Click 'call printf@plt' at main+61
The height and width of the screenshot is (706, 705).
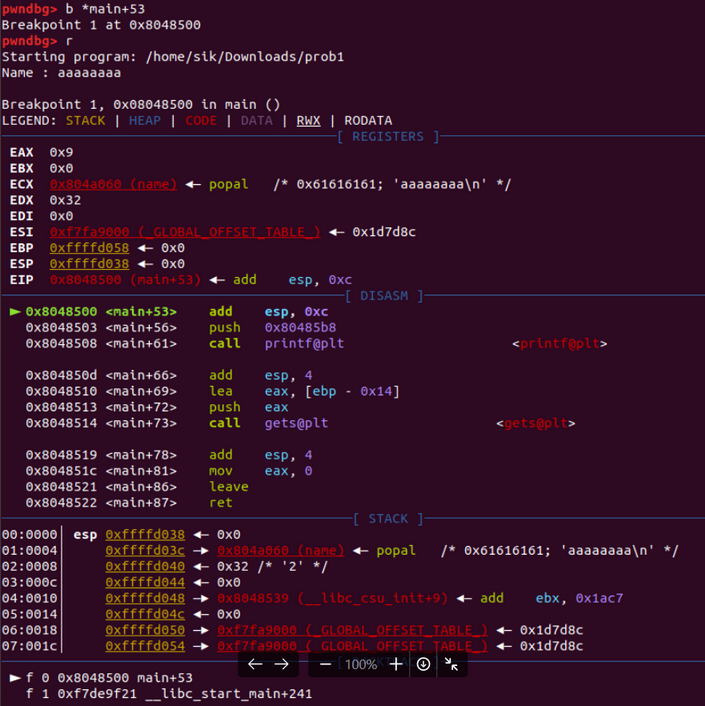tap(276, 344)
